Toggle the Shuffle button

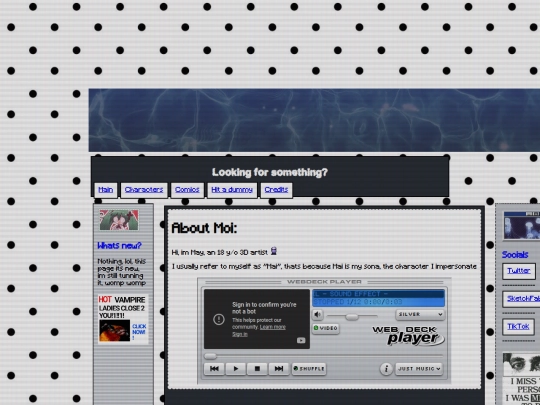(x=309, y=368)
